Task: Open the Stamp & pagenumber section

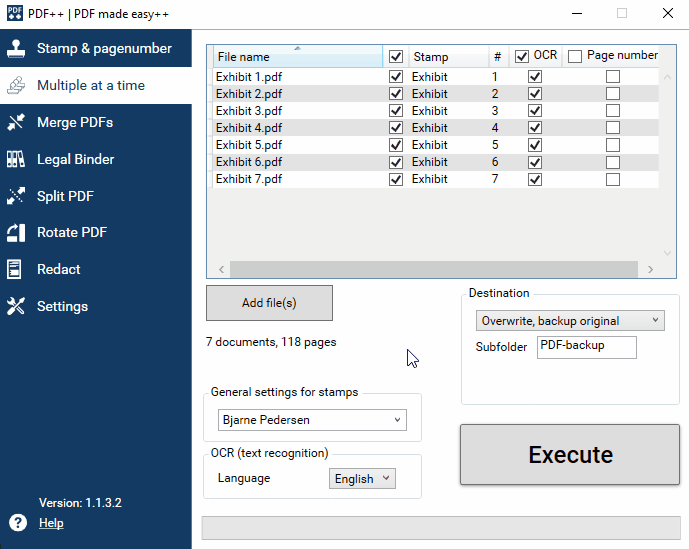Action: pos(96,48)
